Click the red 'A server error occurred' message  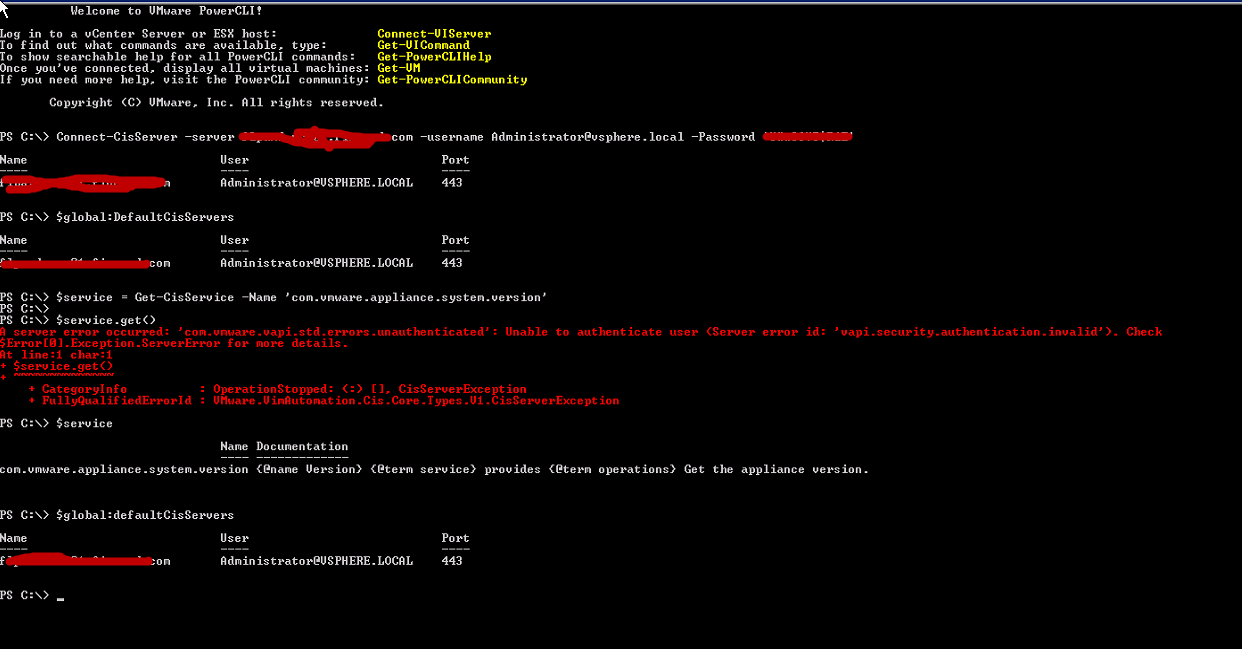coord(581,337)
